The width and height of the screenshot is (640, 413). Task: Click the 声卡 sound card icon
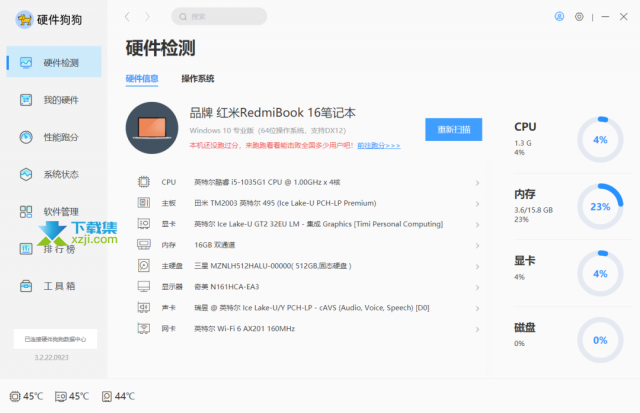point(144,307)
